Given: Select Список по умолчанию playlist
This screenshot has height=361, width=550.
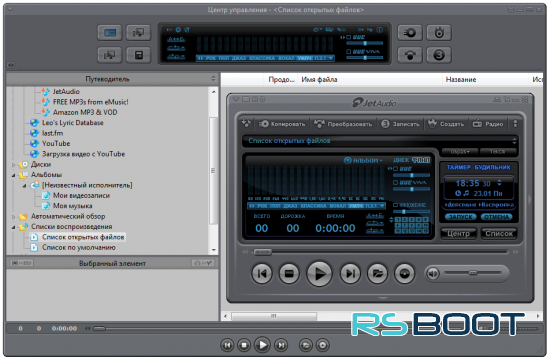Looking at the screenshot, I should (79, 248).
